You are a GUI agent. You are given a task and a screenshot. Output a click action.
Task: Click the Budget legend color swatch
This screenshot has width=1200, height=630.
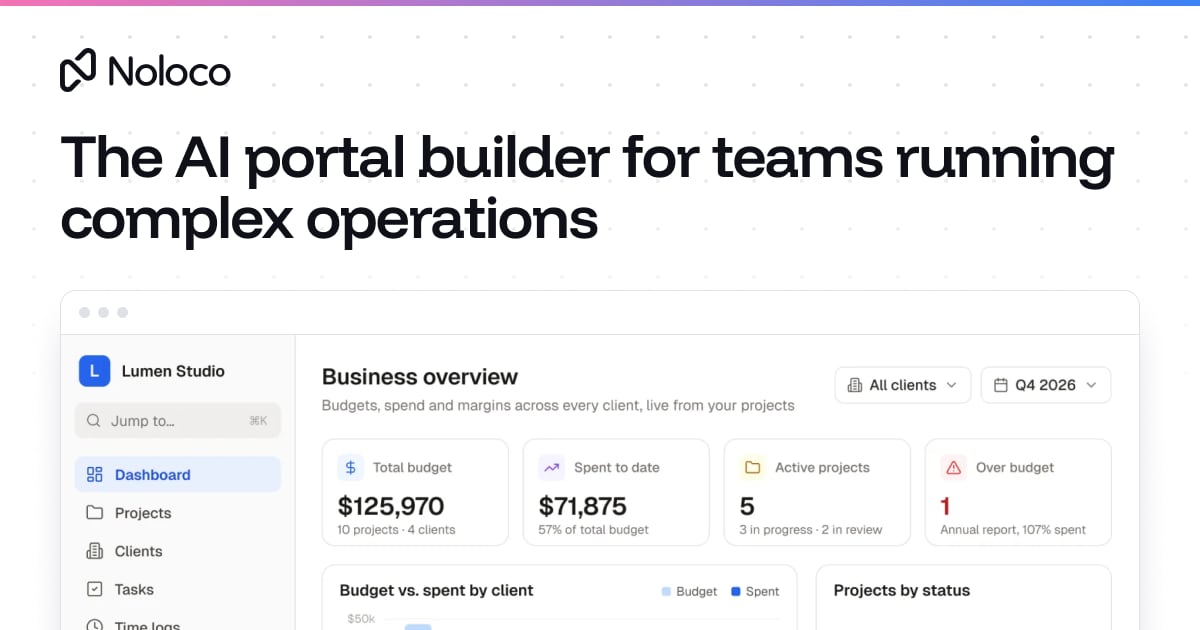coord(667,592)
